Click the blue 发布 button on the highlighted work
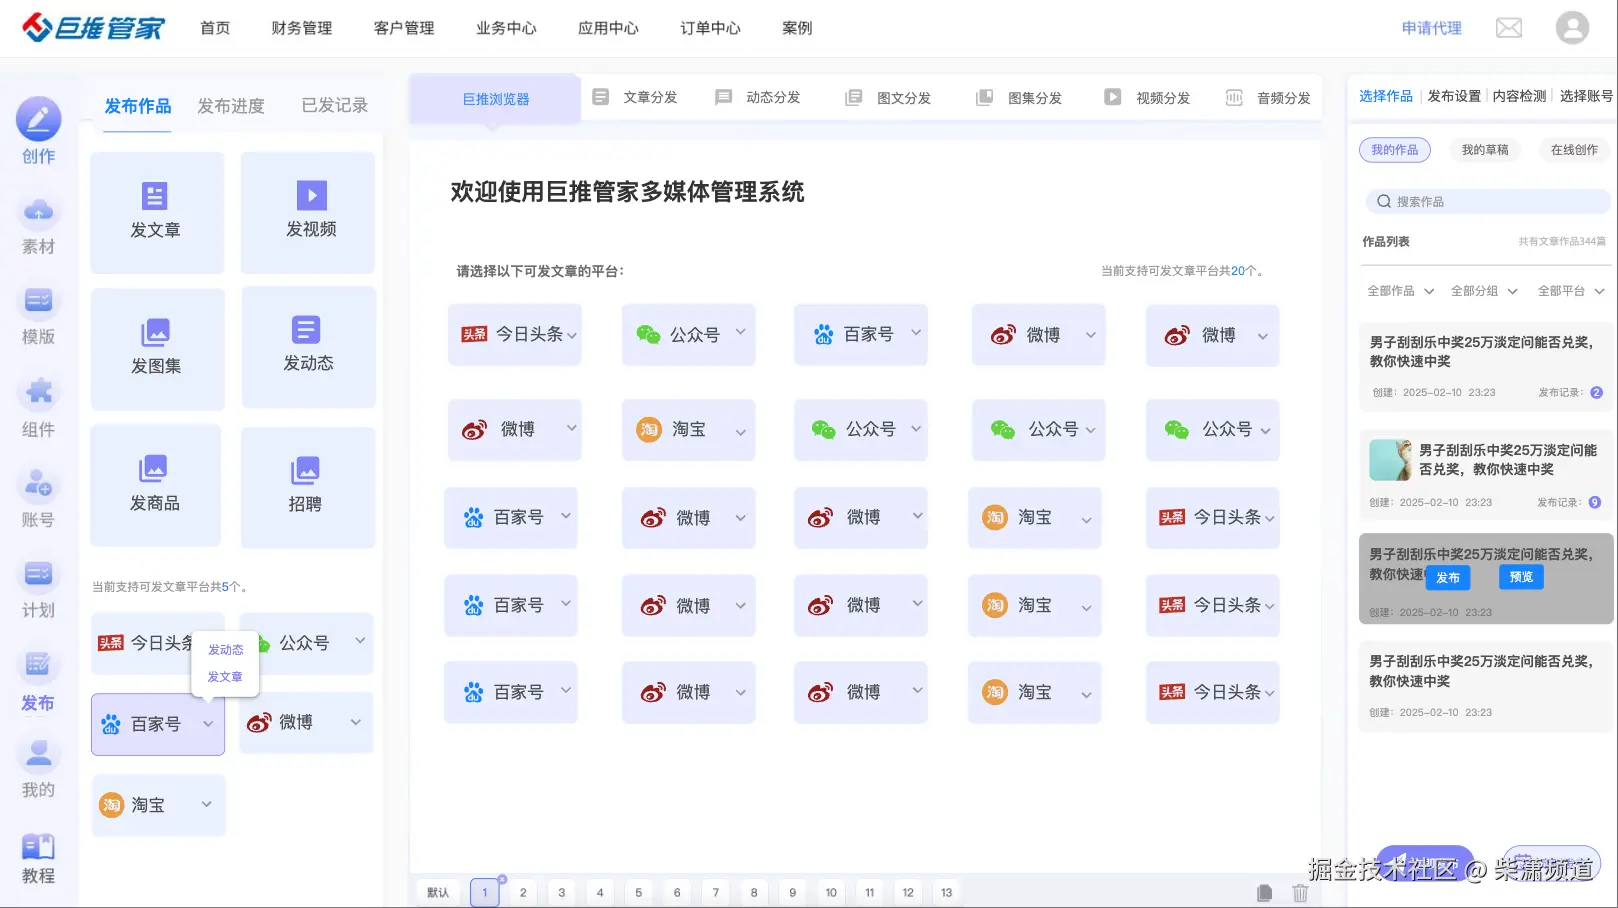 point(1447,578)
